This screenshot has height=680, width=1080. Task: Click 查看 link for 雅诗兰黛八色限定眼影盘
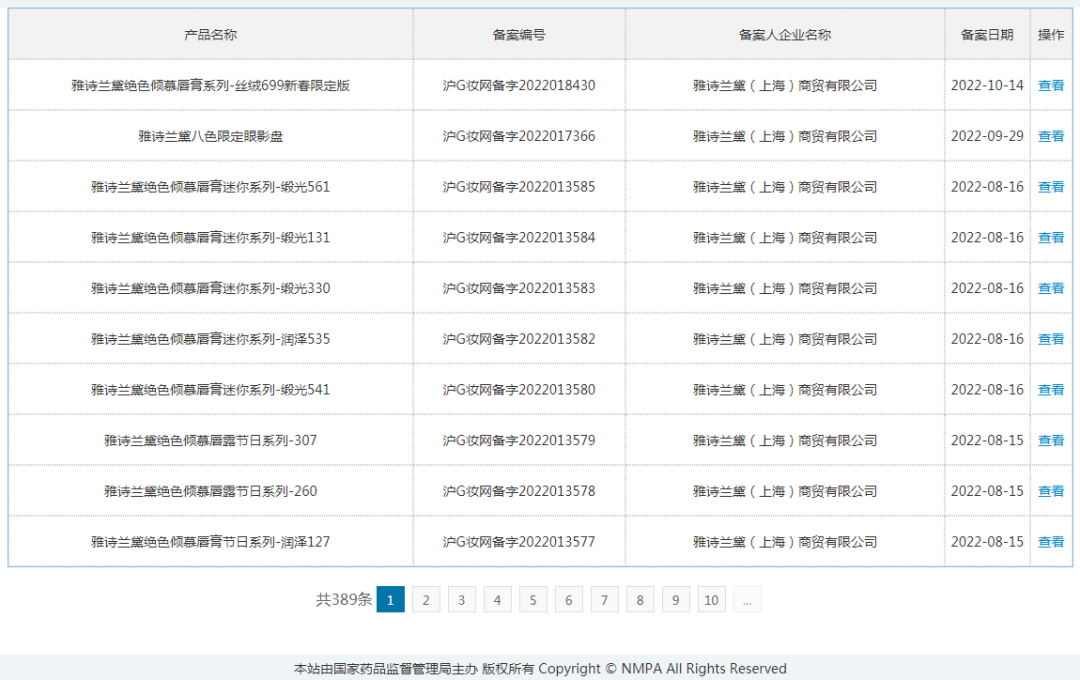[x=1050, y=136]
